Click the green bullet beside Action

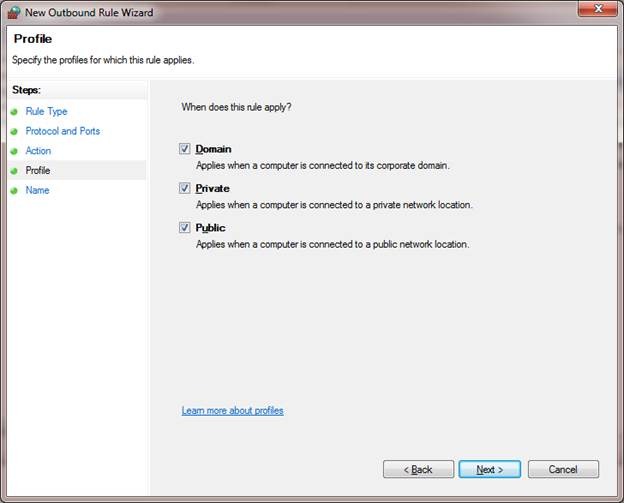14,151
